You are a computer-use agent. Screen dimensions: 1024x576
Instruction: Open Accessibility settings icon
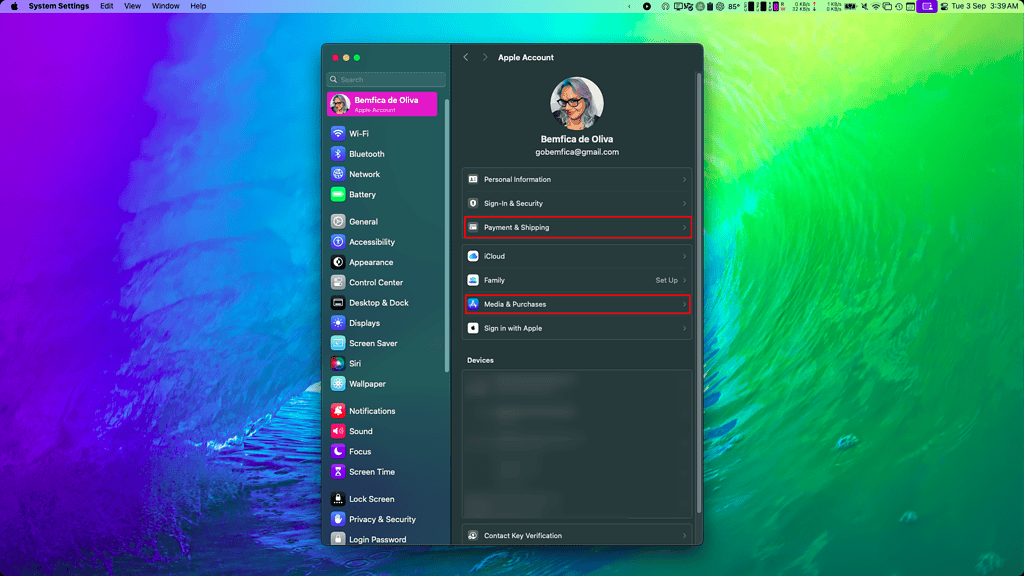pos(338,242)
